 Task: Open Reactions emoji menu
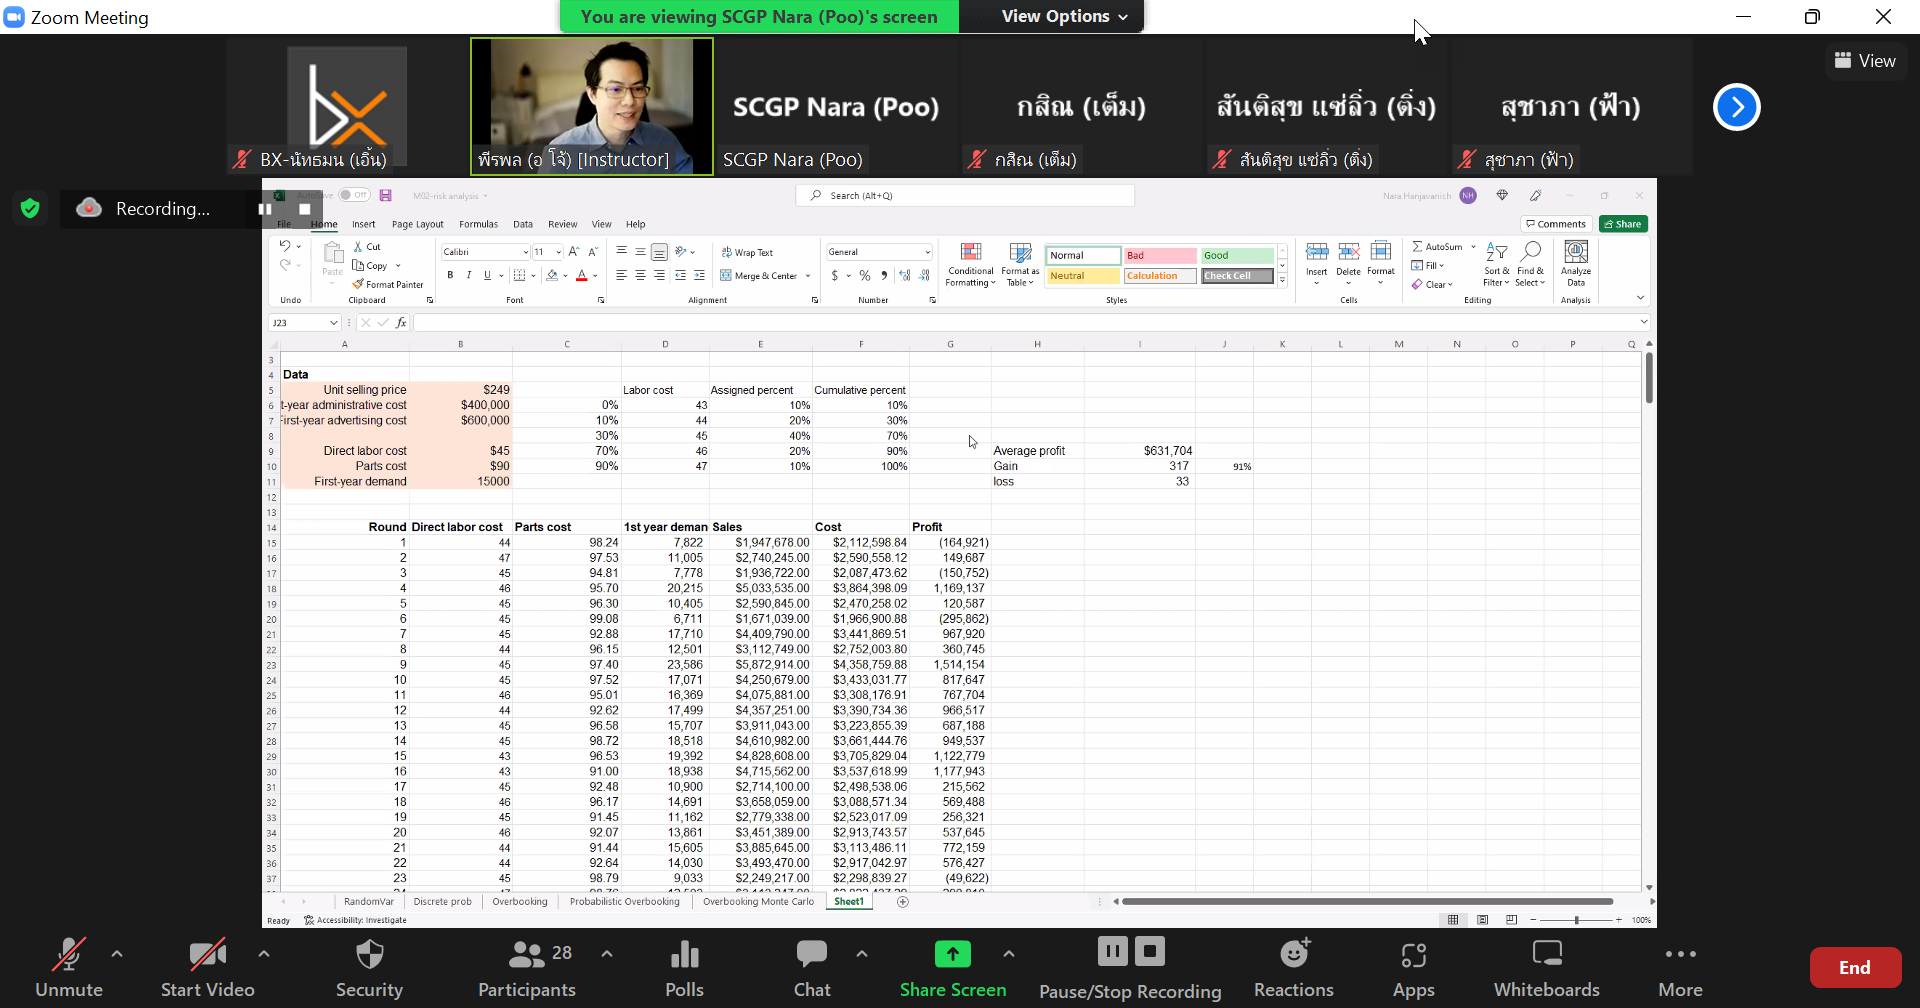pyautogui.click(x=1294, y=955)
